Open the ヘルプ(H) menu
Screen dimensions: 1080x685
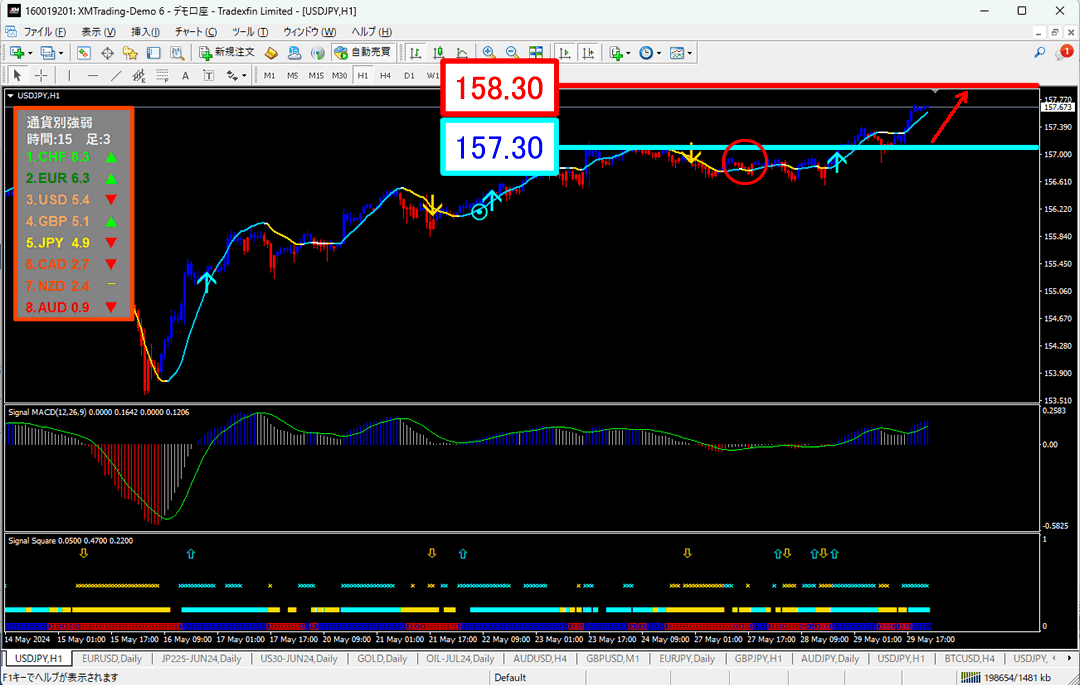click(x=371, y=32)
